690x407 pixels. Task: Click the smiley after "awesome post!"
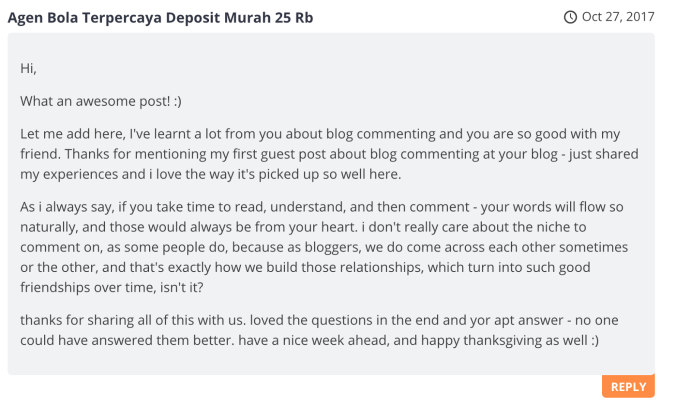point(177,101)
